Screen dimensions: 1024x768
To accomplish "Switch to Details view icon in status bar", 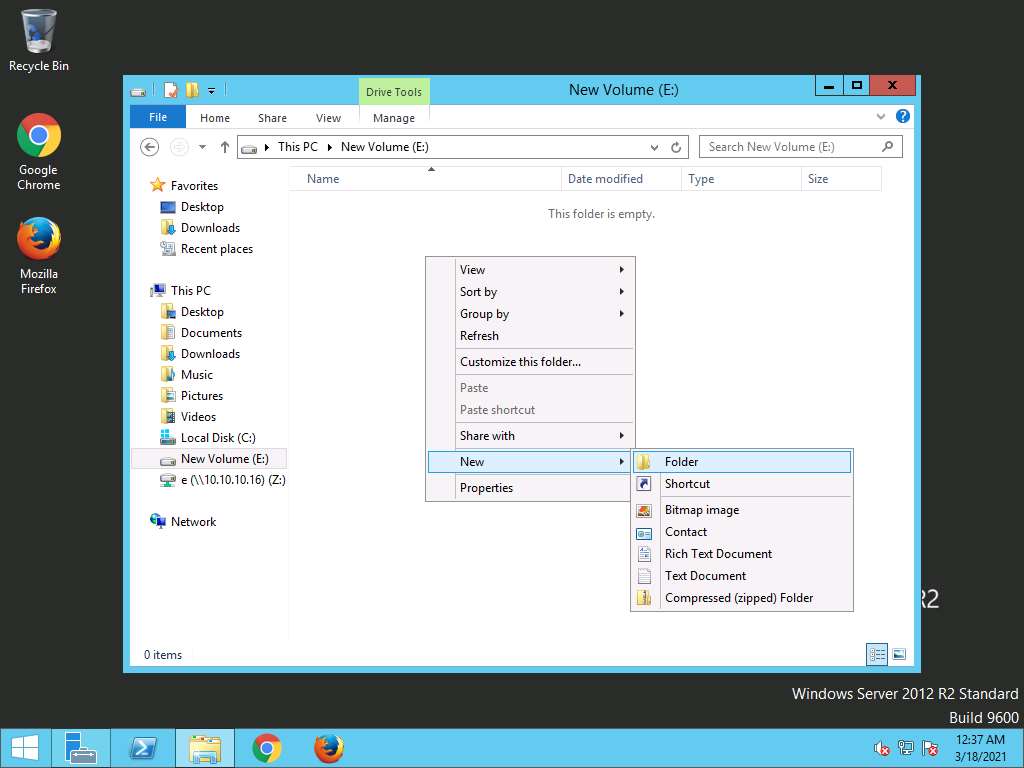I will pyautogui.click(x=876, y=654).
